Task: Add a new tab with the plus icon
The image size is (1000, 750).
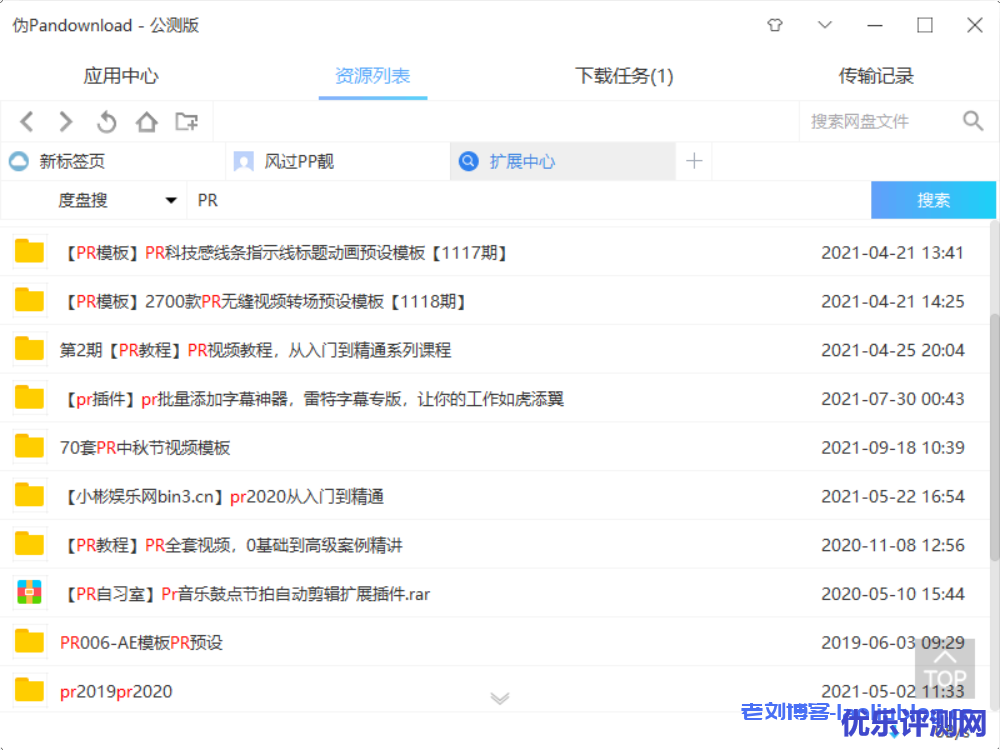Action: (x=694, y=161)
